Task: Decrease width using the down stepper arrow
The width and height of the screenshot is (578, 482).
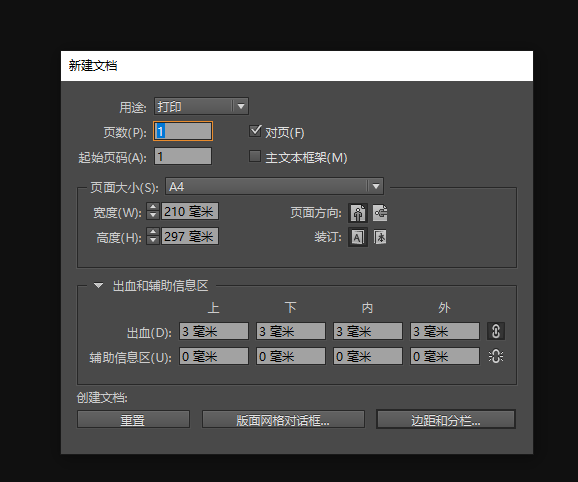Action: [153, 215]
